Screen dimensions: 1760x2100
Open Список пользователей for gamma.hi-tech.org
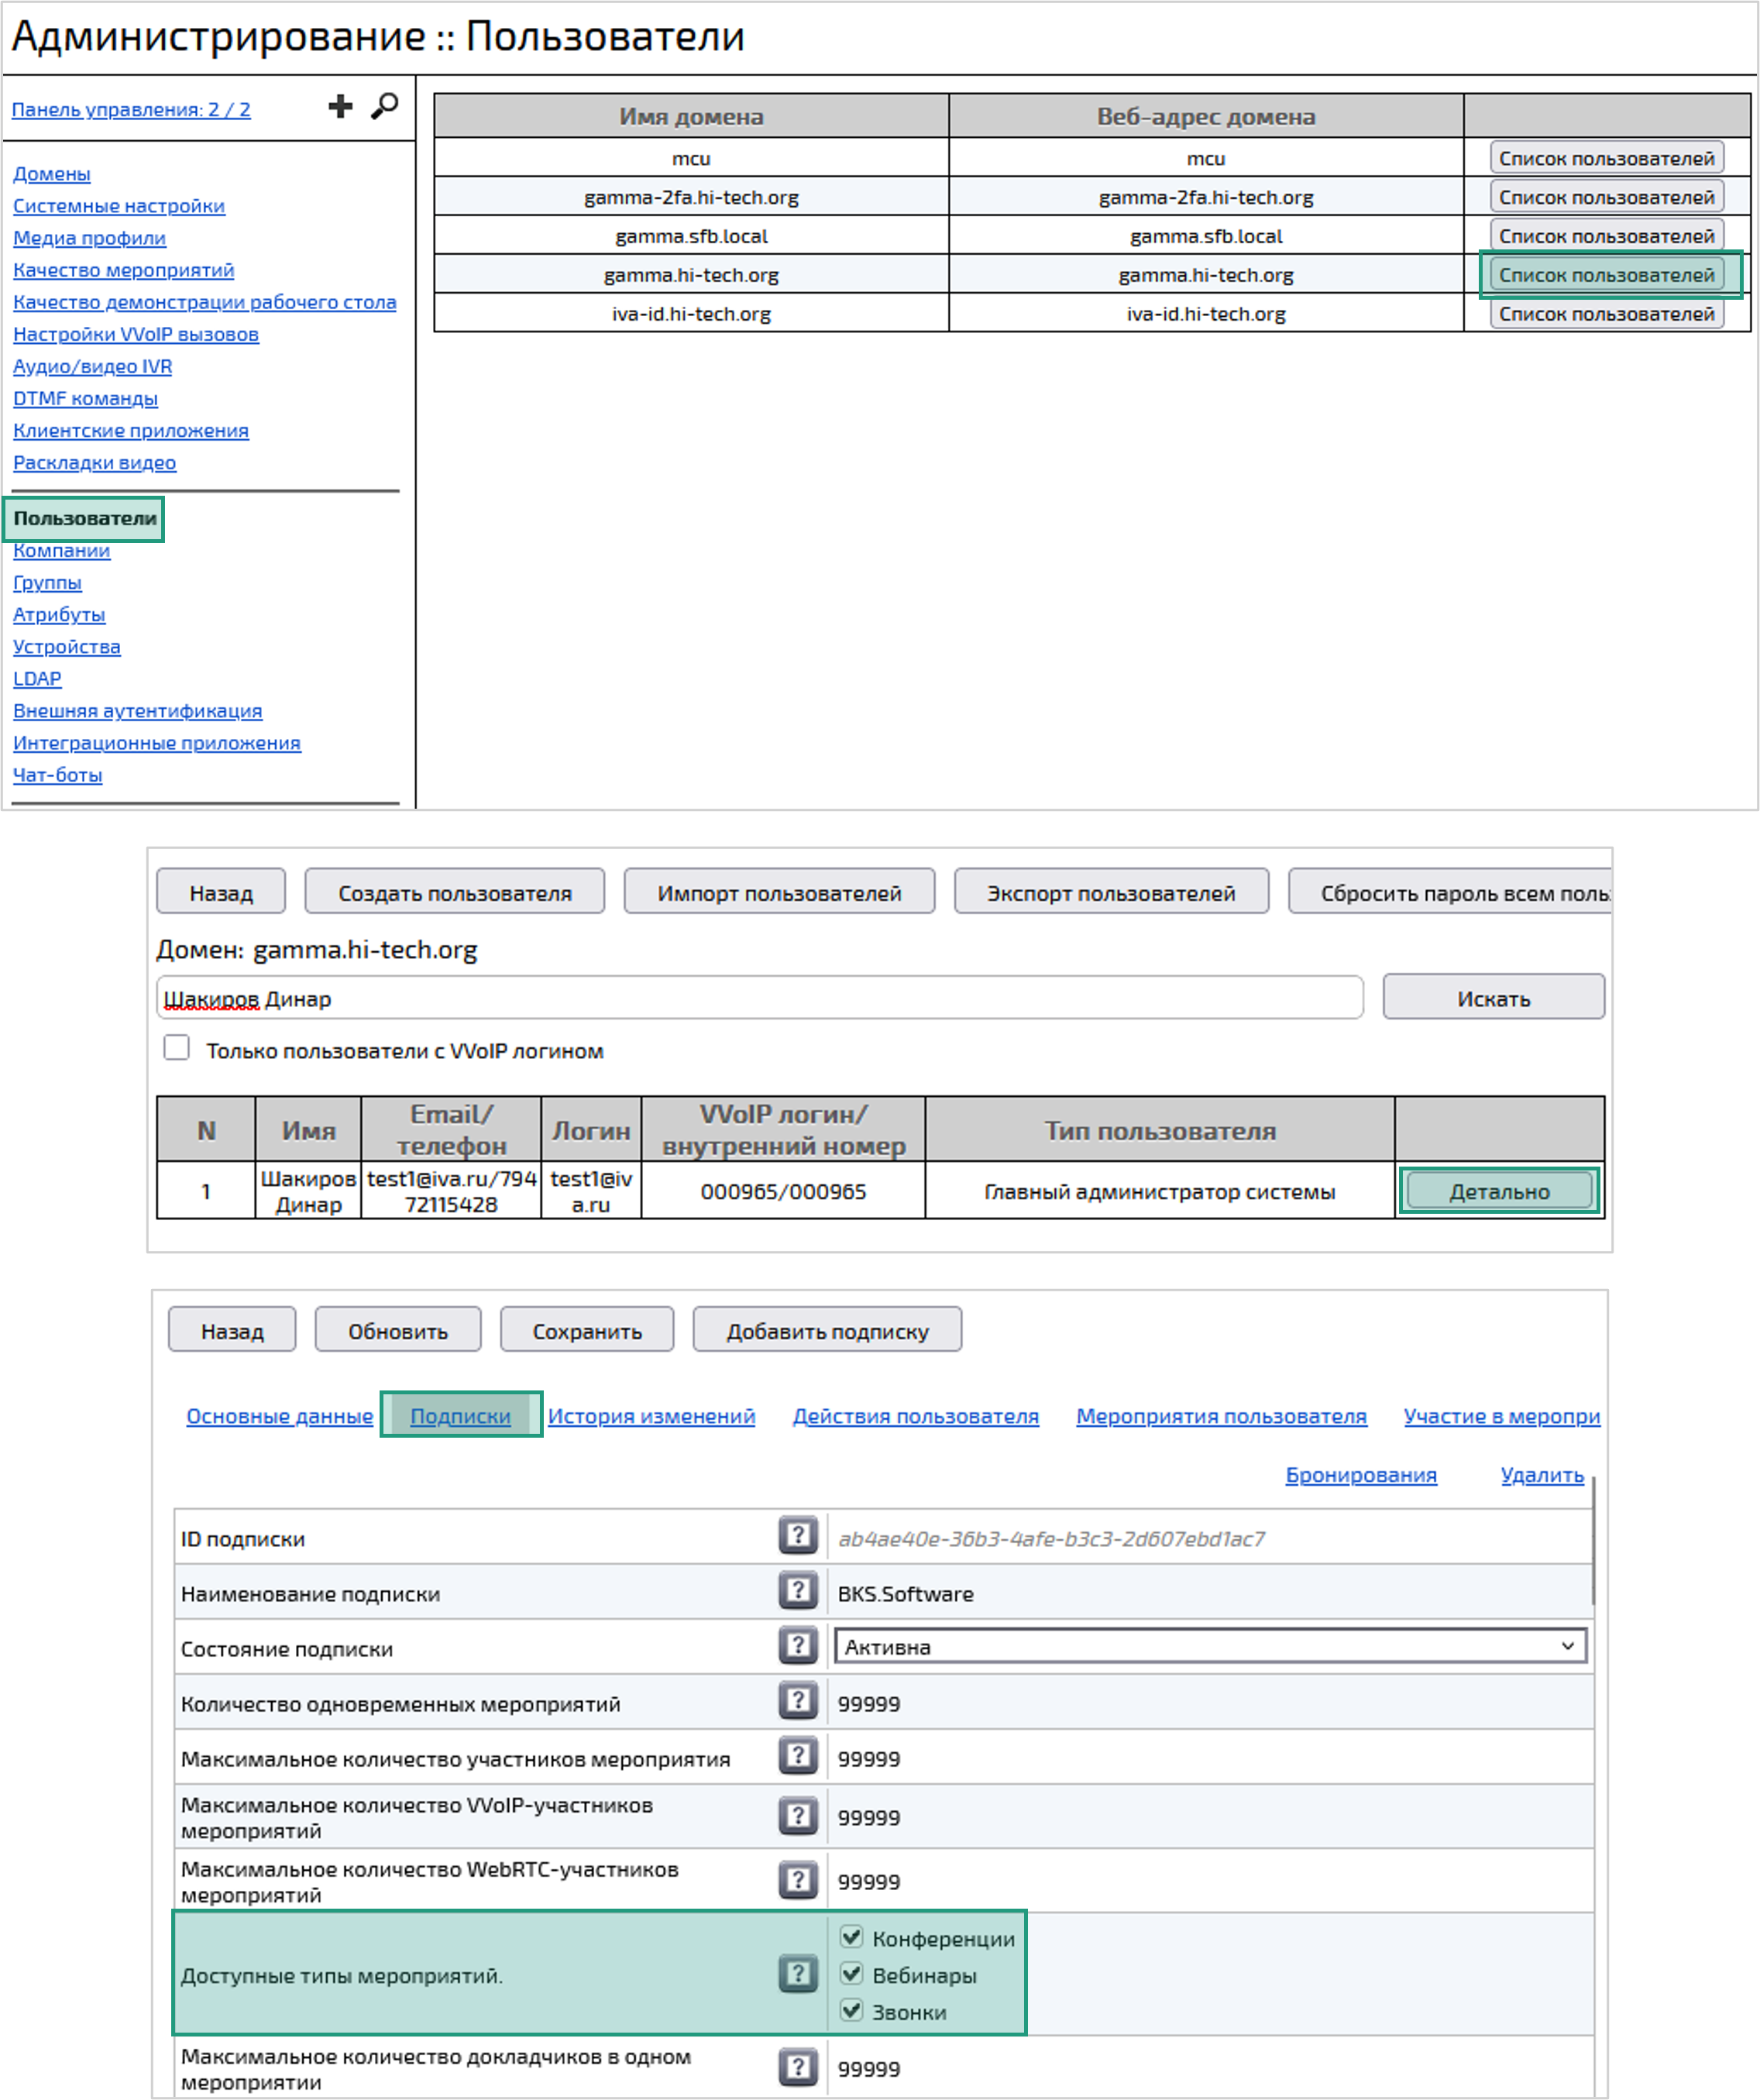click(x=1606, y=275)
